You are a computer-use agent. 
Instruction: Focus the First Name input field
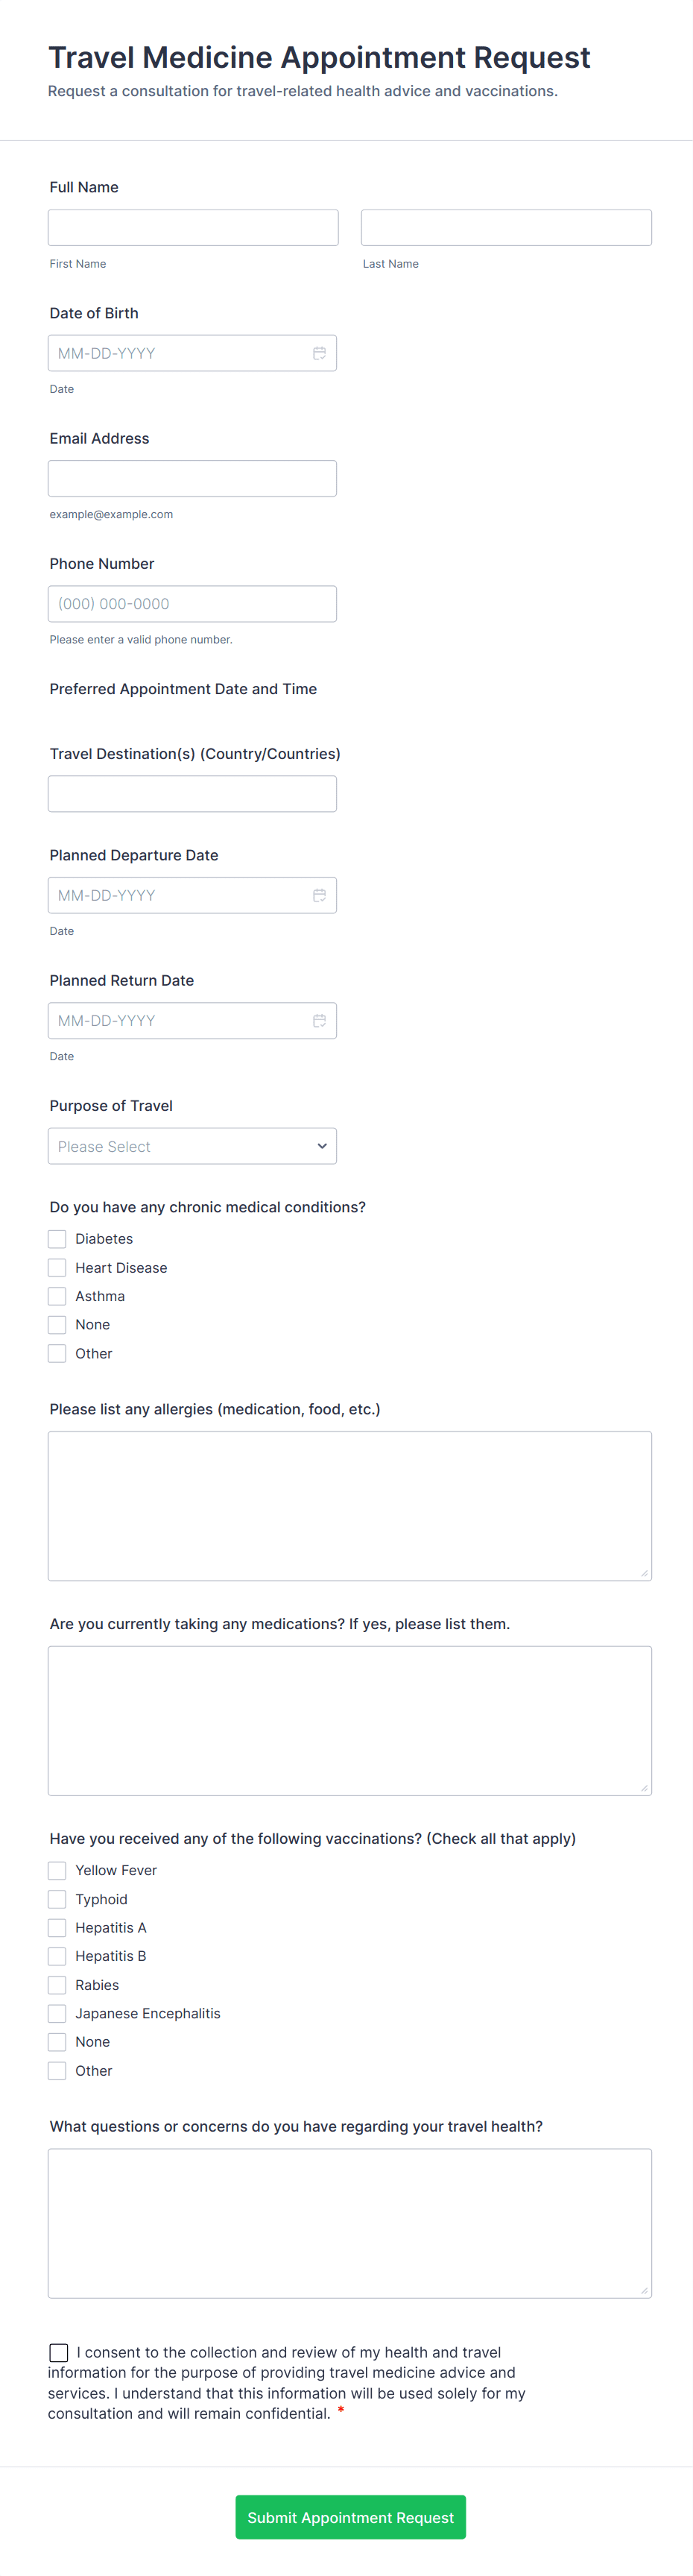[193, 228]
